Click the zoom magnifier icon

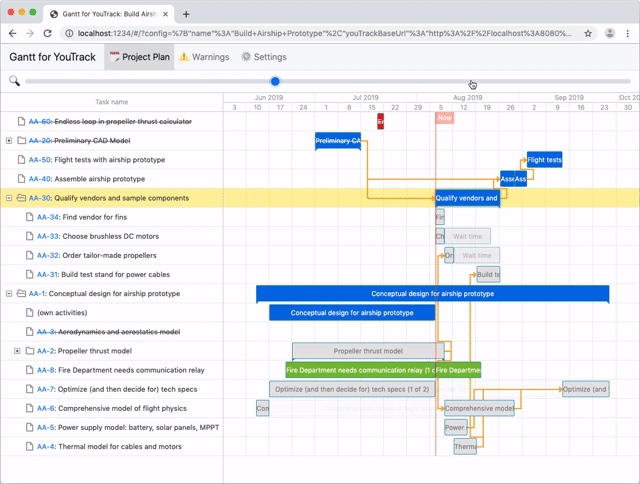pos(14,81)
